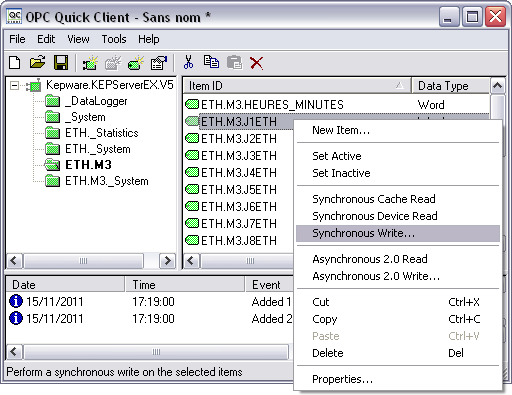Click the item list left scroll arrow

191,261
